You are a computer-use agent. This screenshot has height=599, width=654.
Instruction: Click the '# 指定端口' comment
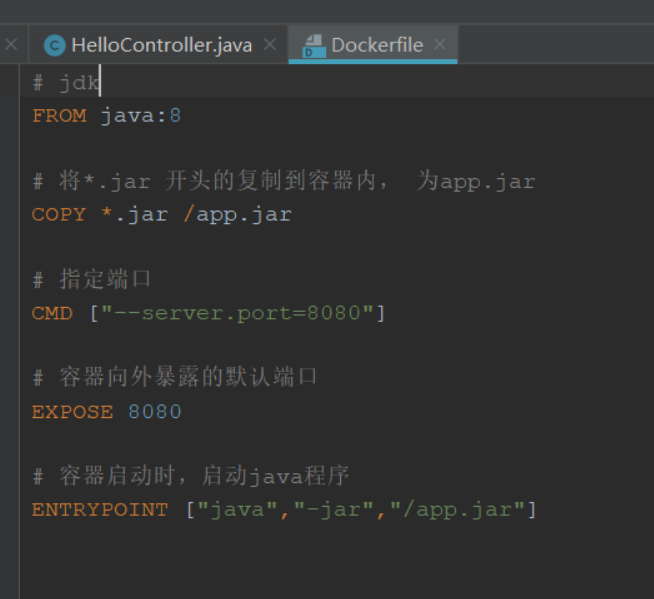coord(91,279)
